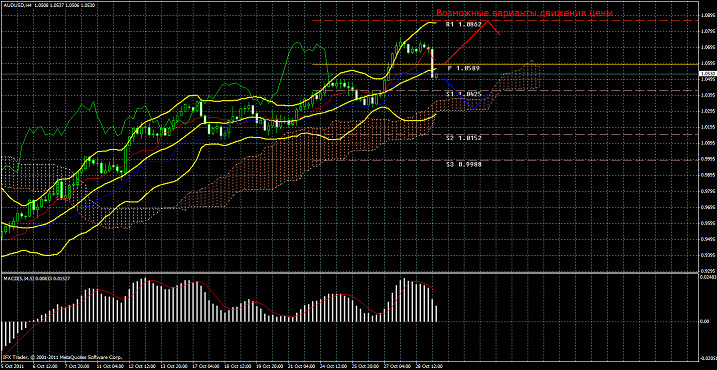Viewport: 717px width, 370px height.
Task: Click the '19 Oct 20:00' time axis label
Action: [x=270, y=366]
